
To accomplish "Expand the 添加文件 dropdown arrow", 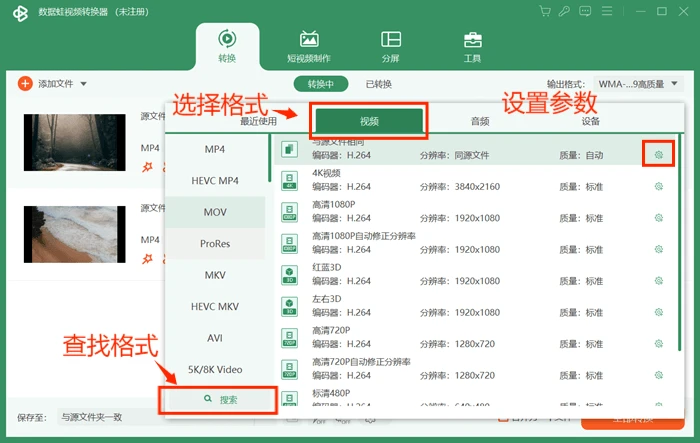I will coord(83,84).
